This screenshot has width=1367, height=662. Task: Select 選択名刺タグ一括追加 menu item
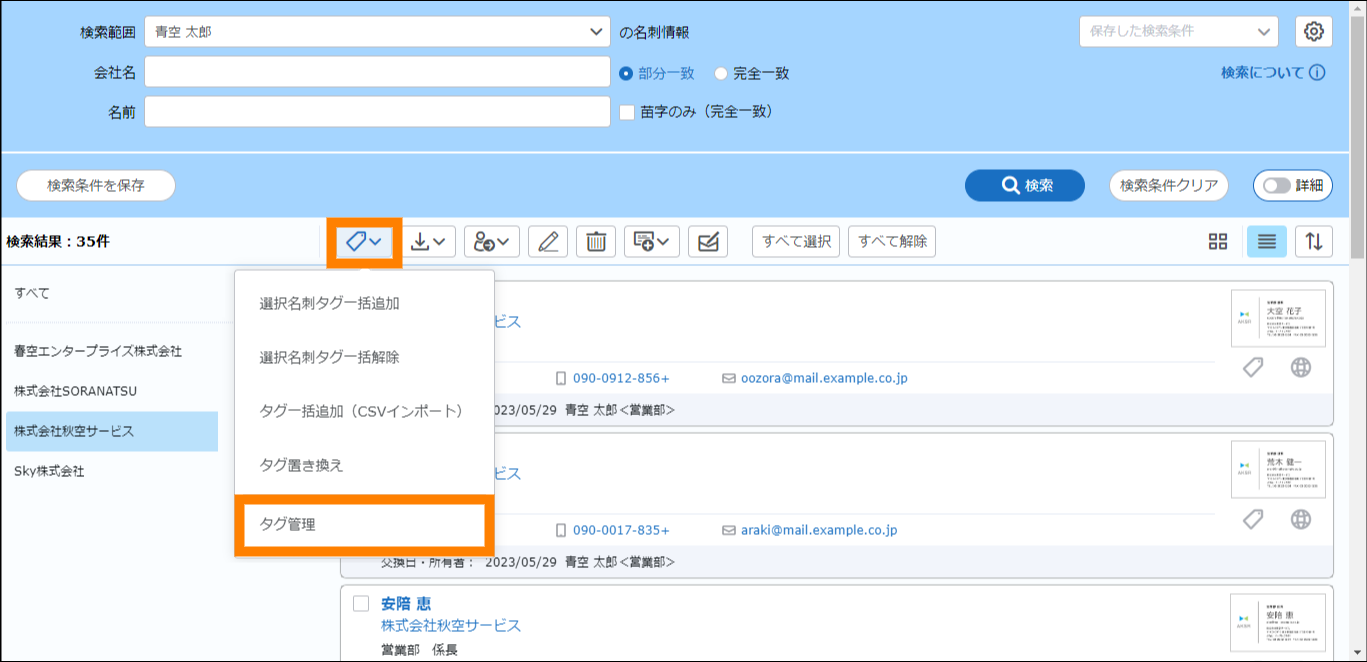(330, 303)
